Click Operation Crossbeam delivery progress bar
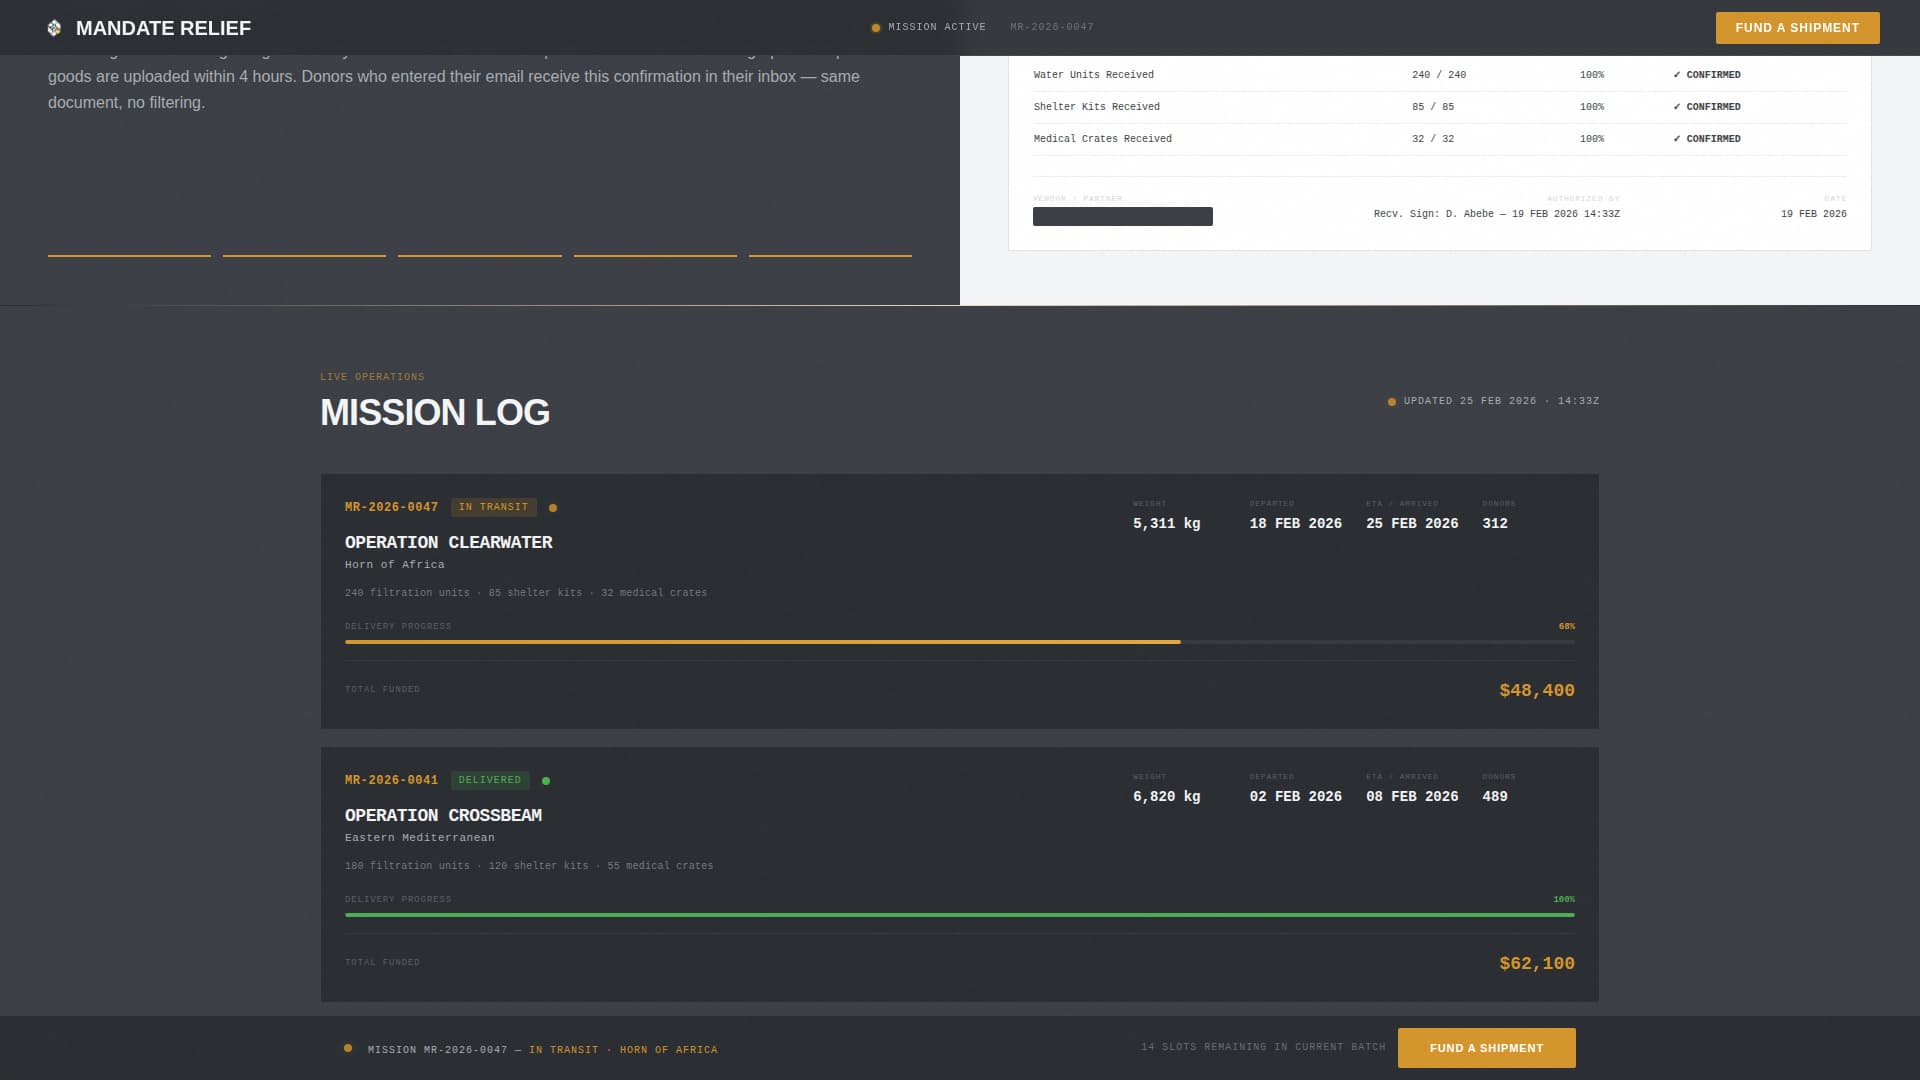Viewport: 1920px width, 1080px height. coord(959,915)
